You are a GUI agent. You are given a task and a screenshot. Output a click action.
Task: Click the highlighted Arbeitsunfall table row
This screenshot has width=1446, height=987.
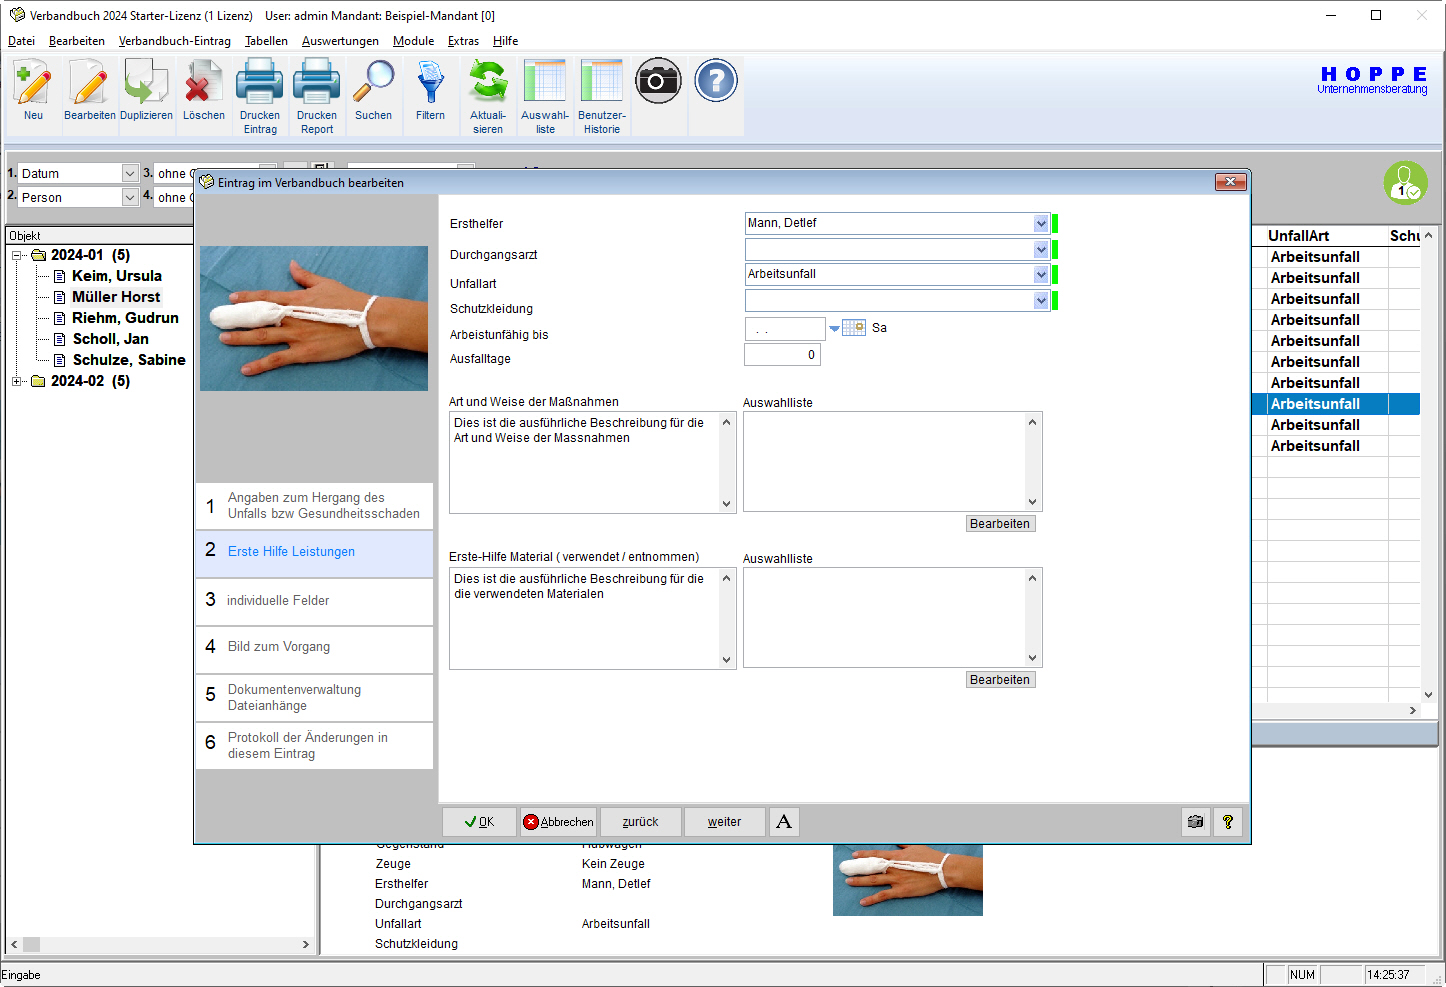click(1336, 404)
